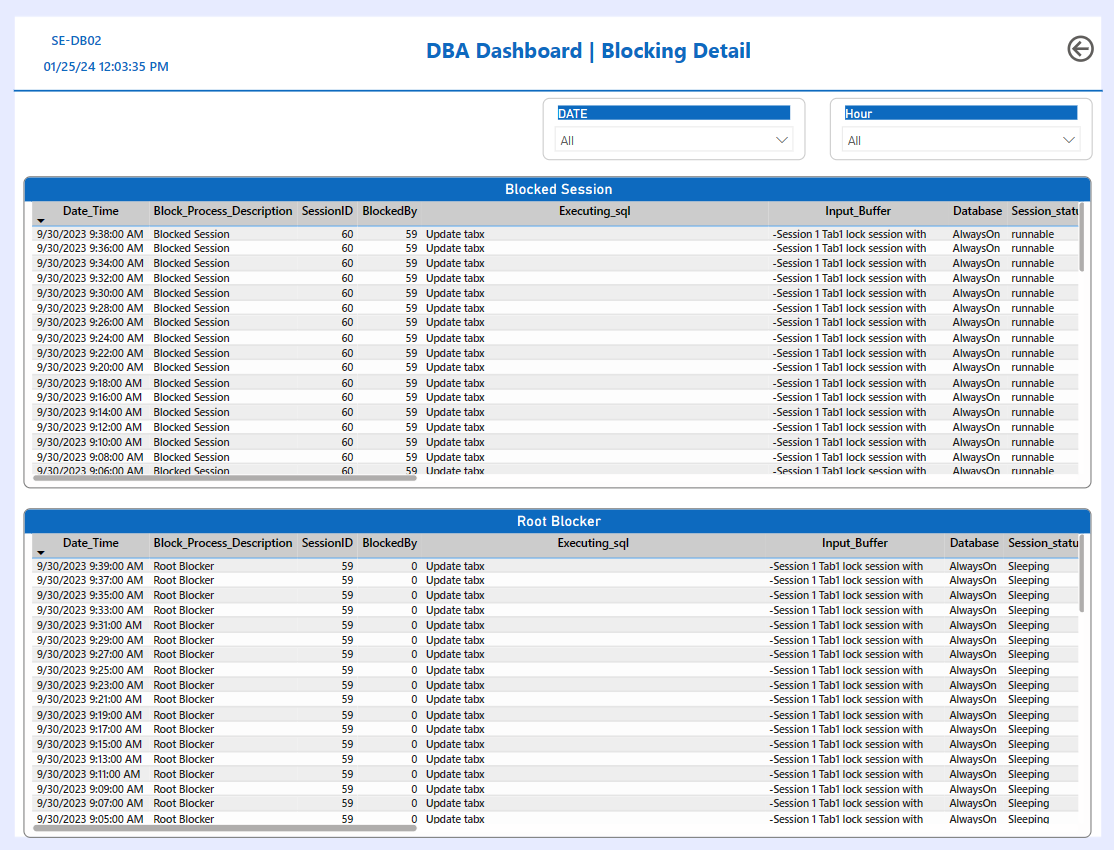Viewport: 1114px width, 850px height.
Task: Click Blocked Session cell in the 9:32:00 AM row
Action: pos(191,278)
